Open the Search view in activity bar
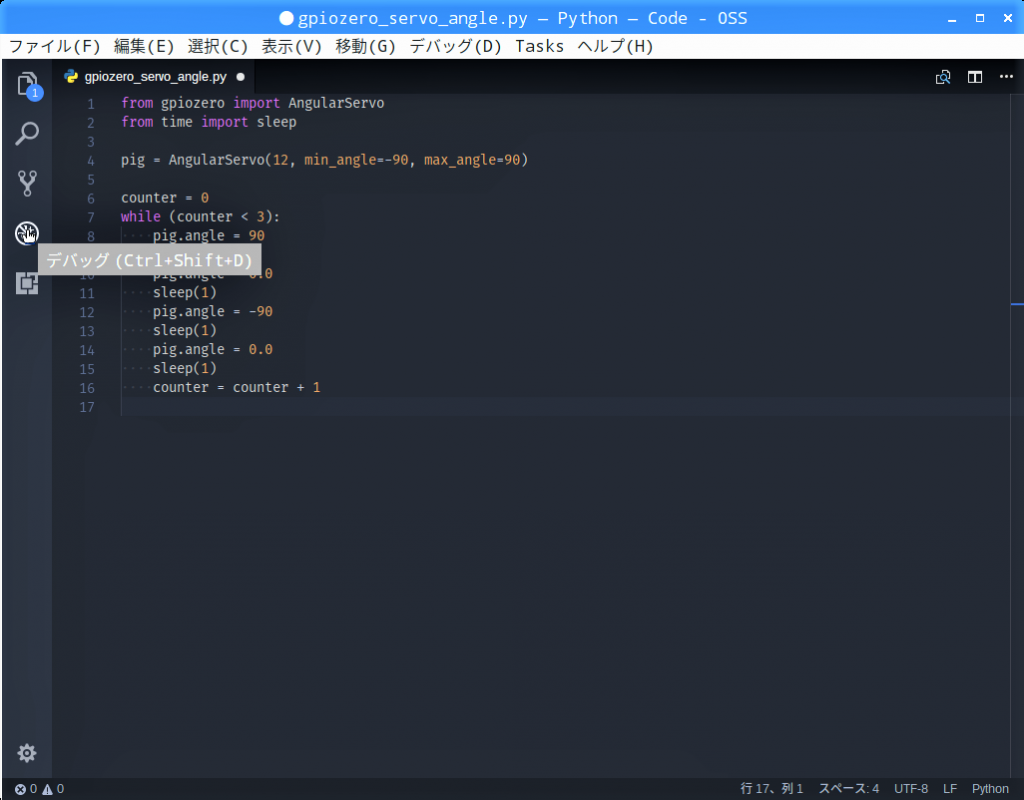The image size is (1024, 800). point(27,134)
